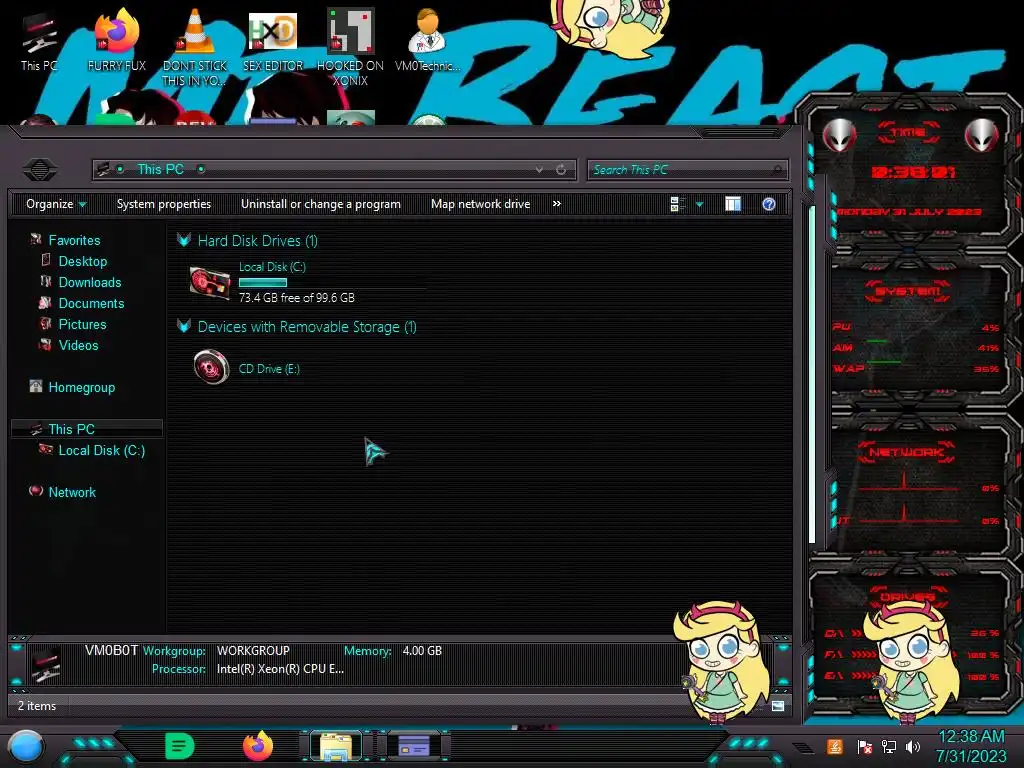Open the Start orb
The image size is (1024, 768).
pyautogui.click(x=25, y=746)
